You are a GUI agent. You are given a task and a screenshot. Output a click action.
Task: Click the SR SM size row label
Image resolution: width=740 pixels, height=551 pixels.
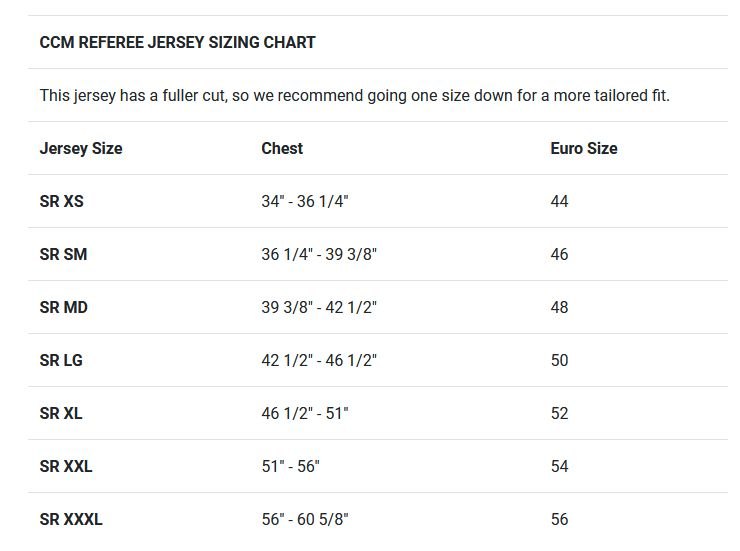(63, 254)
